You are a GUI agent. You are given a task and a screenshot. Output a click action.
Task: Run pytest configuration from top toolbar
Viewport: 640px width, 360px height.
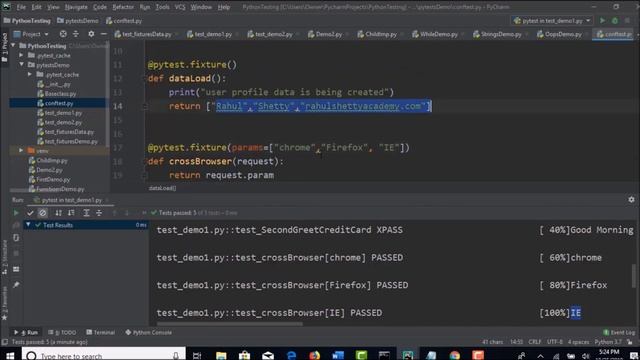tap(602, 20)
